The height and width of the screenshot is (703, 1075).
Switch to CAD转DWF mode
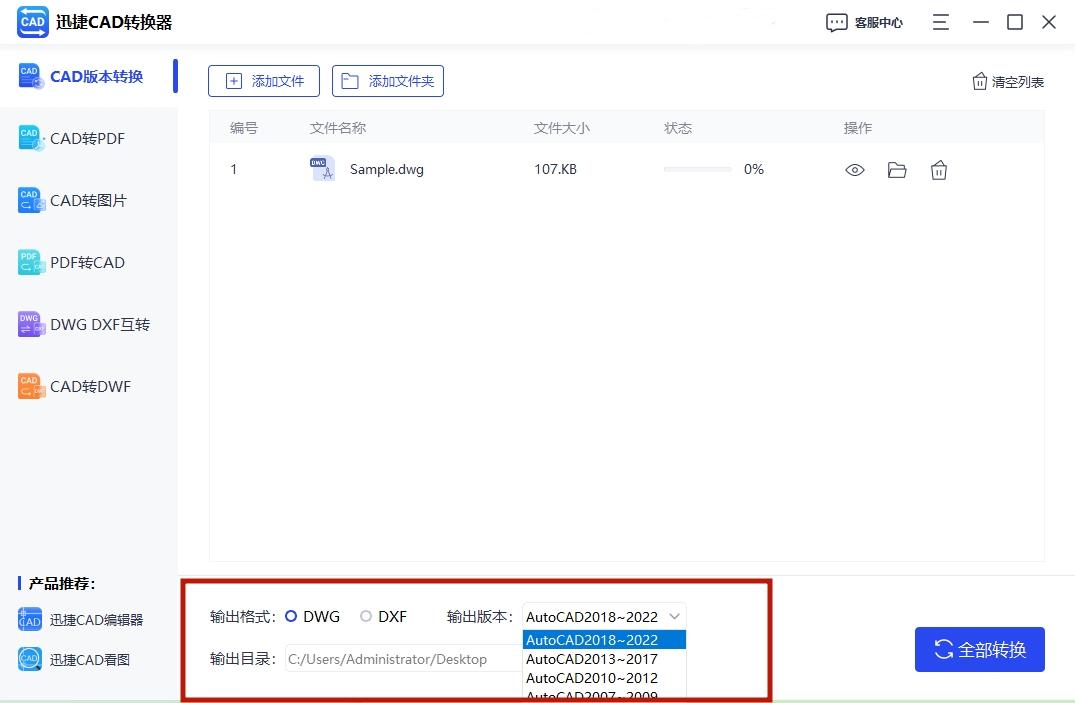point(89,386)
